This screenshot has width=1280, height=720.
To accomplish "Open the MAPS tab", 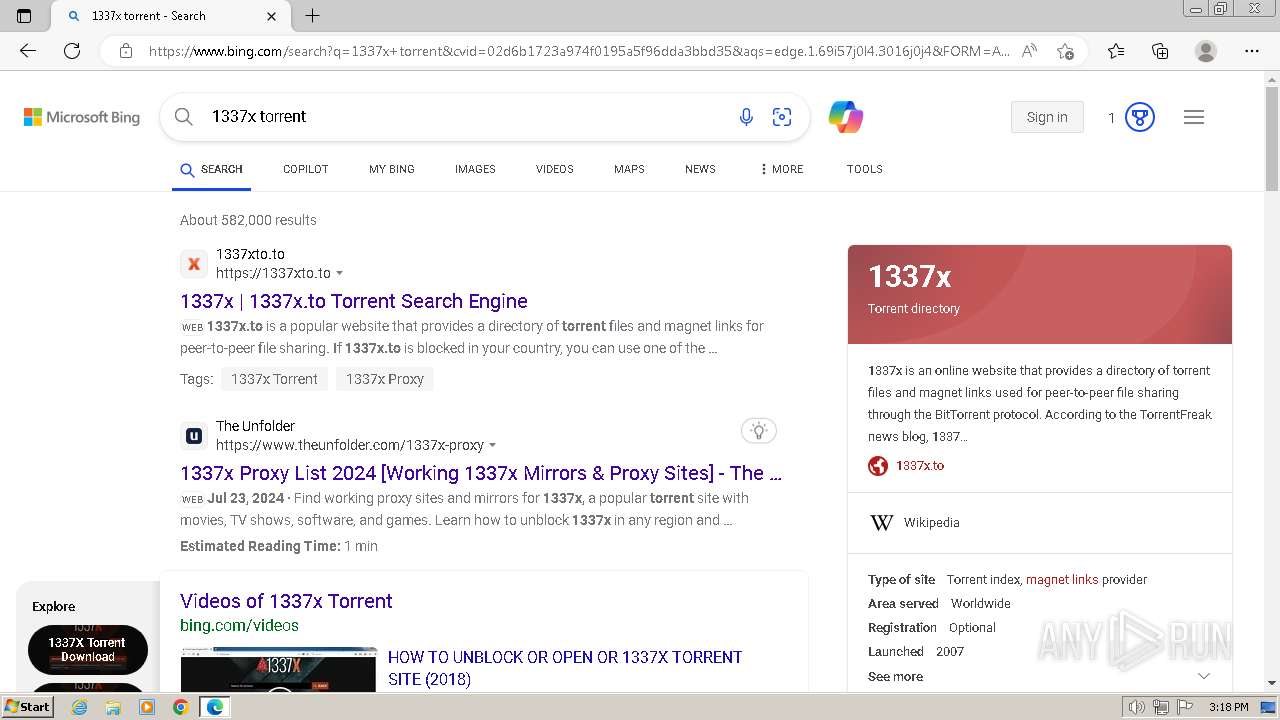I will [629, 169].
